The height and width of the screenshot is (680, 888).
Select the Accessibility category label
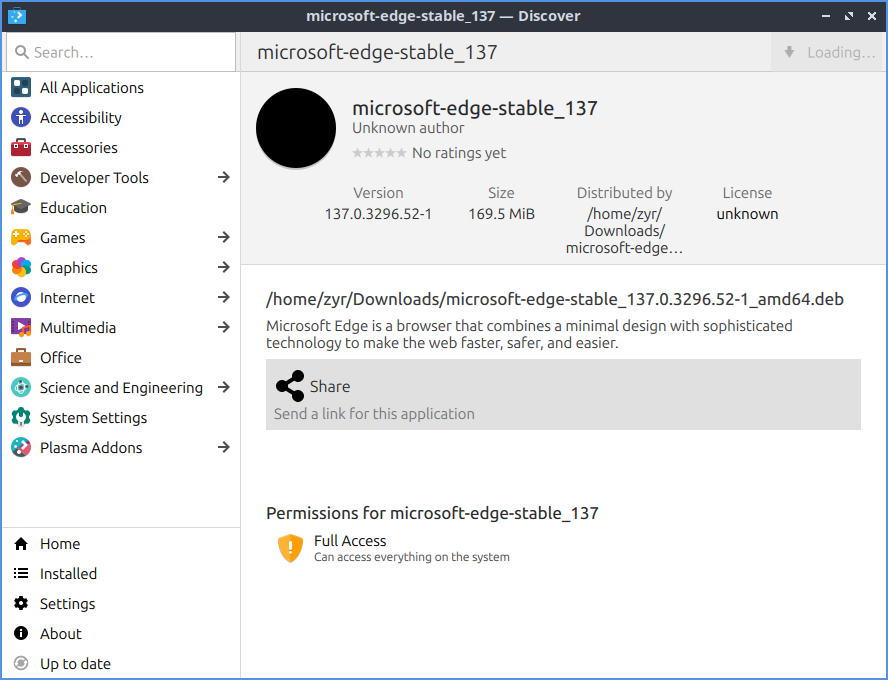[80, 118]
